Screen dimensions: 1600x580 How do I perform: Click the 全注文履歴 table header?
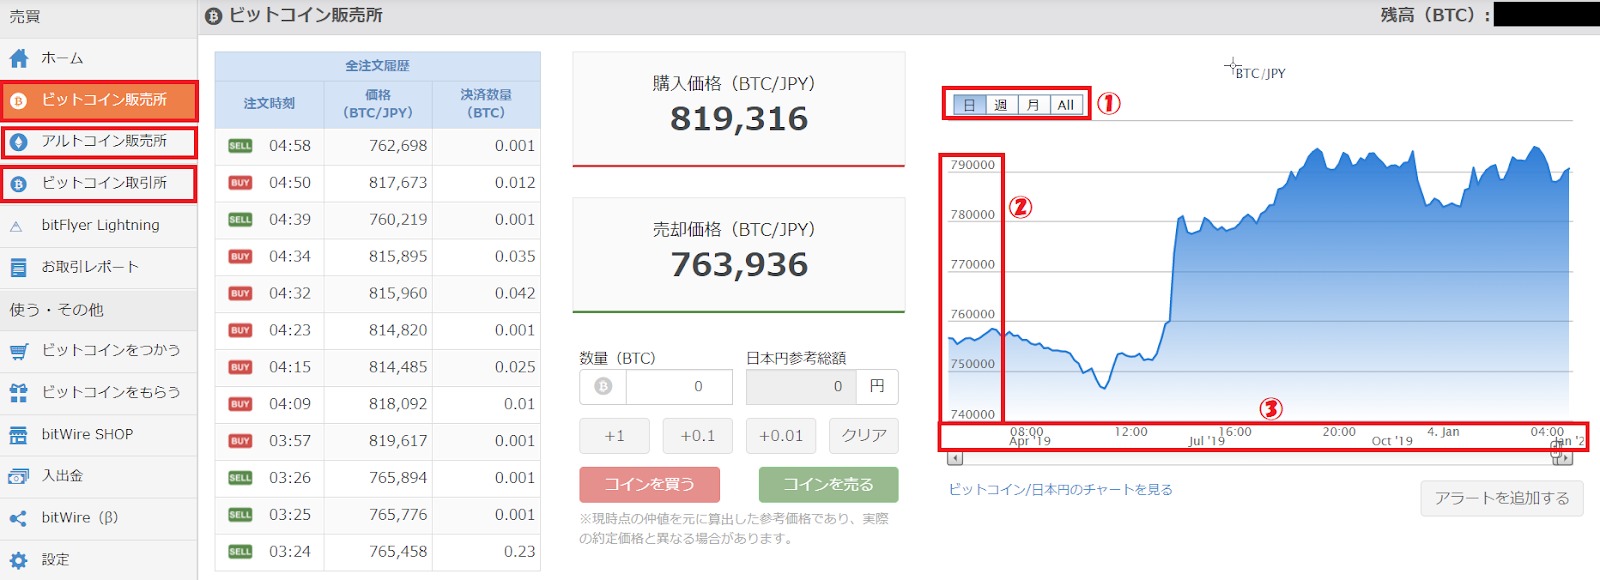tap(377, 66)
